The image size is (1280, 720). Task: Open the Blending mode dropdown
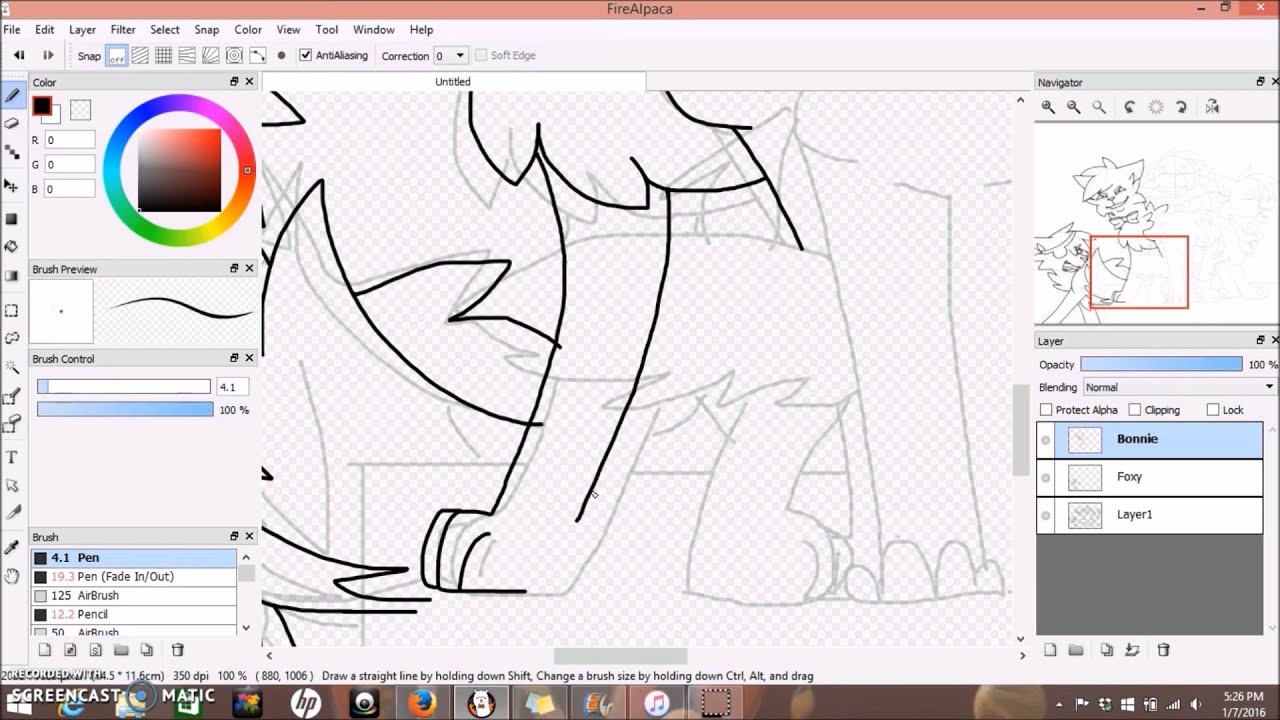[x=1179, y=387]
